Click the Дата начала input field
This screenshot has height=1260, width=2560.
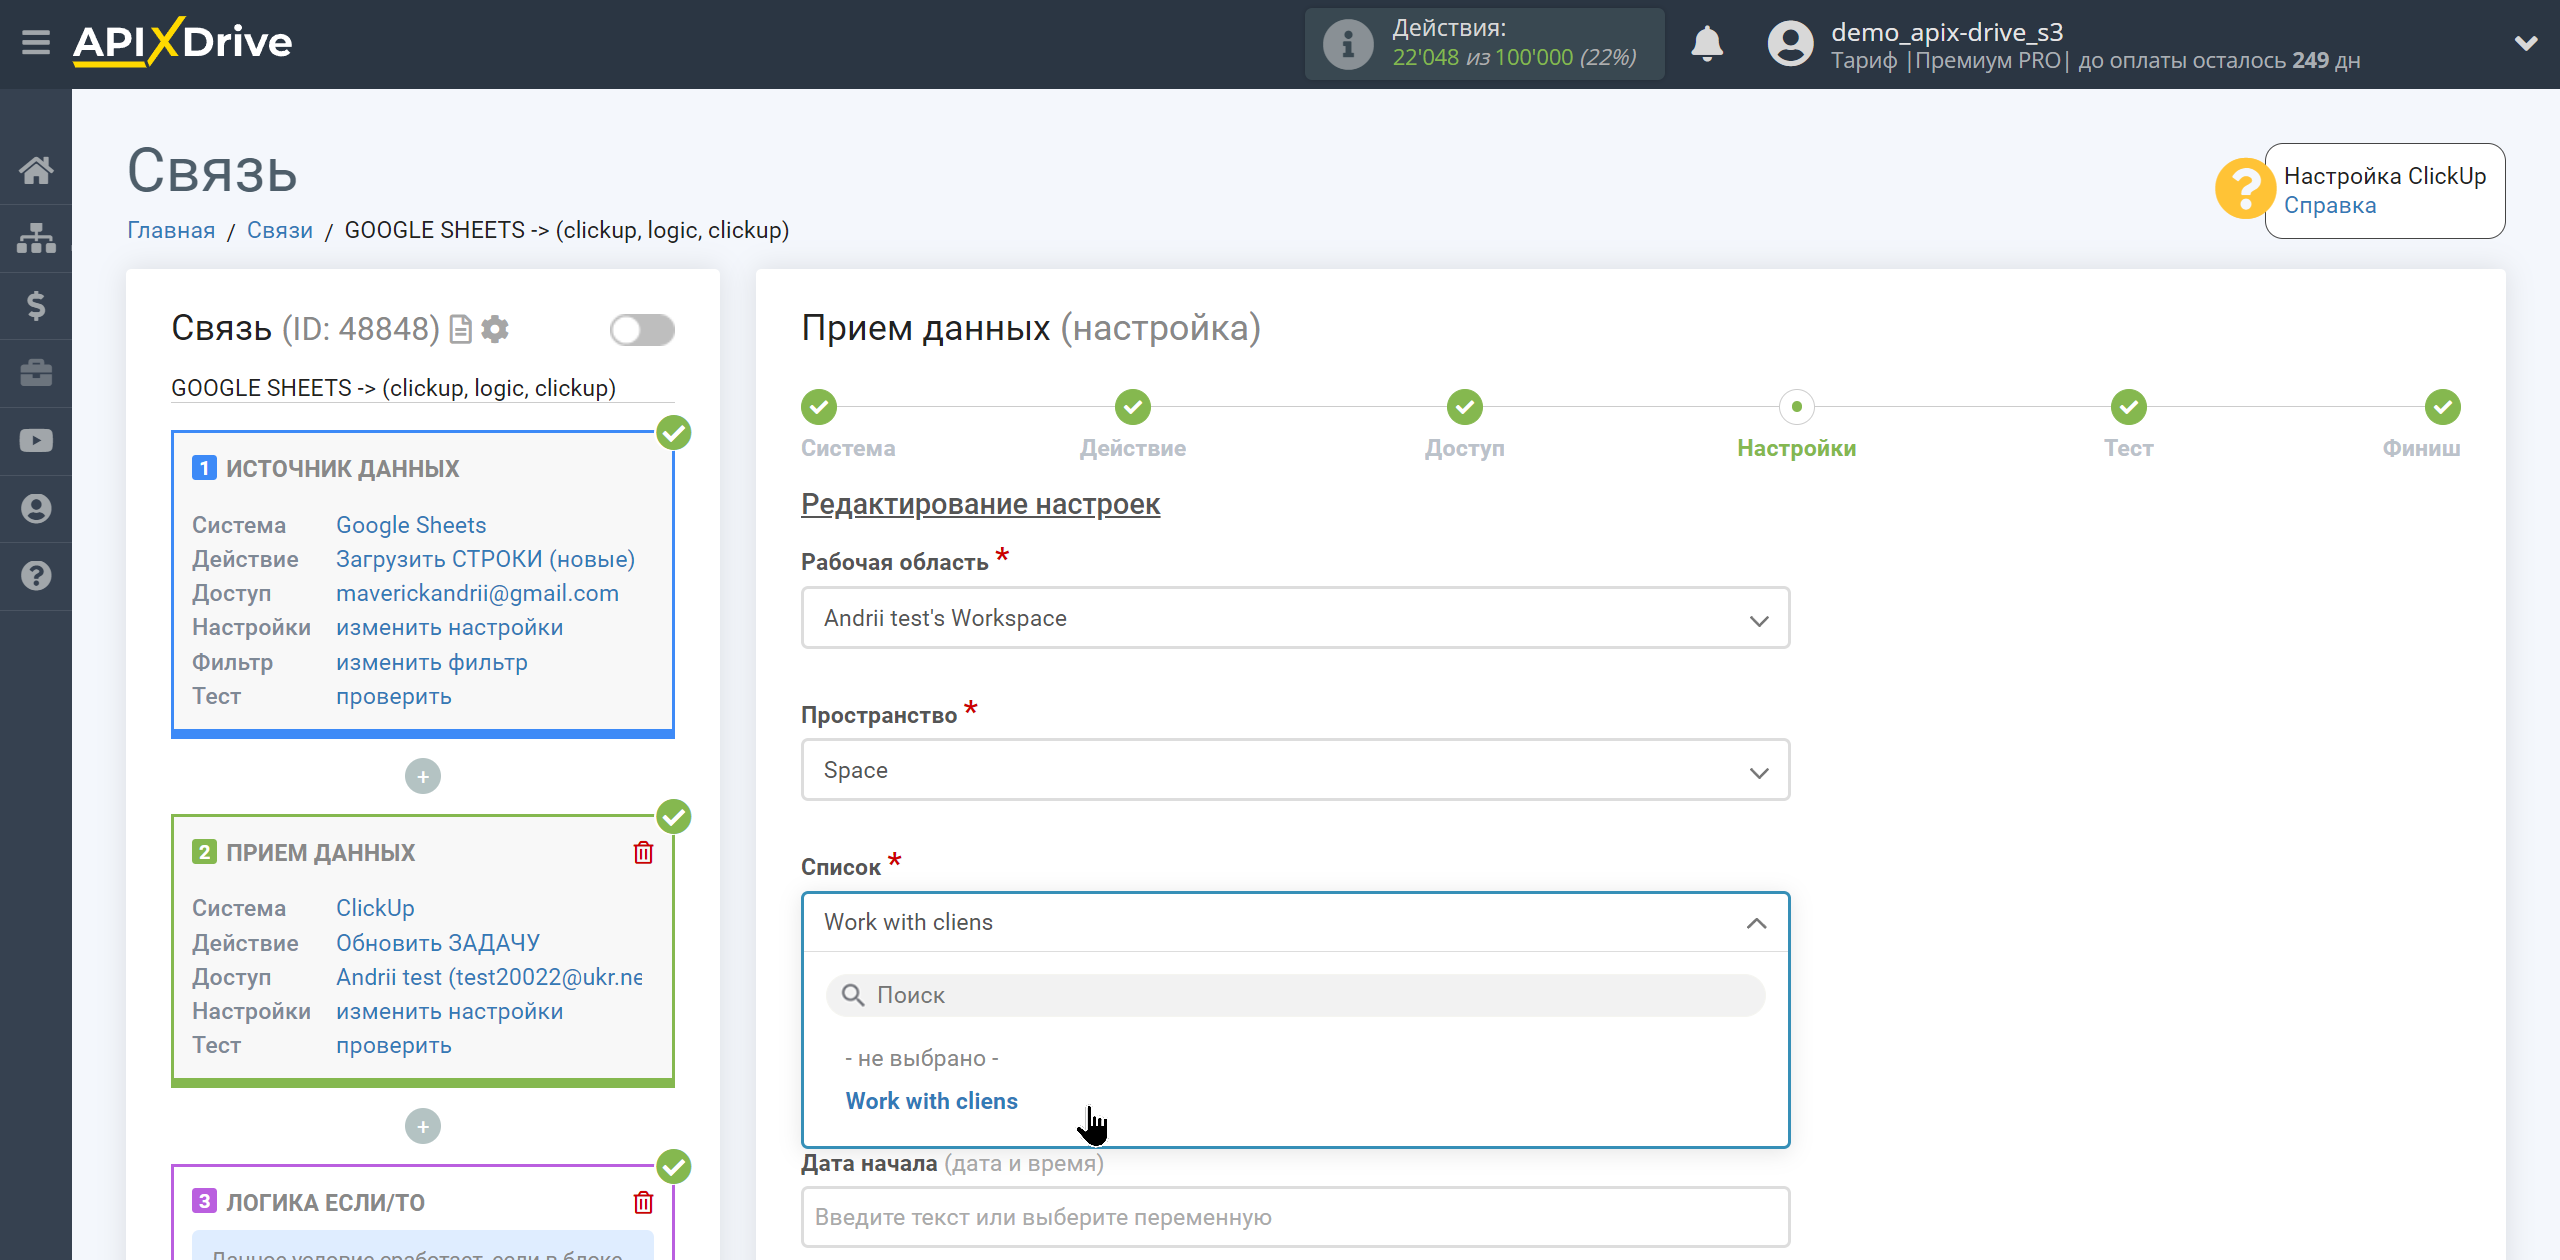(x=1295, y=1217)
